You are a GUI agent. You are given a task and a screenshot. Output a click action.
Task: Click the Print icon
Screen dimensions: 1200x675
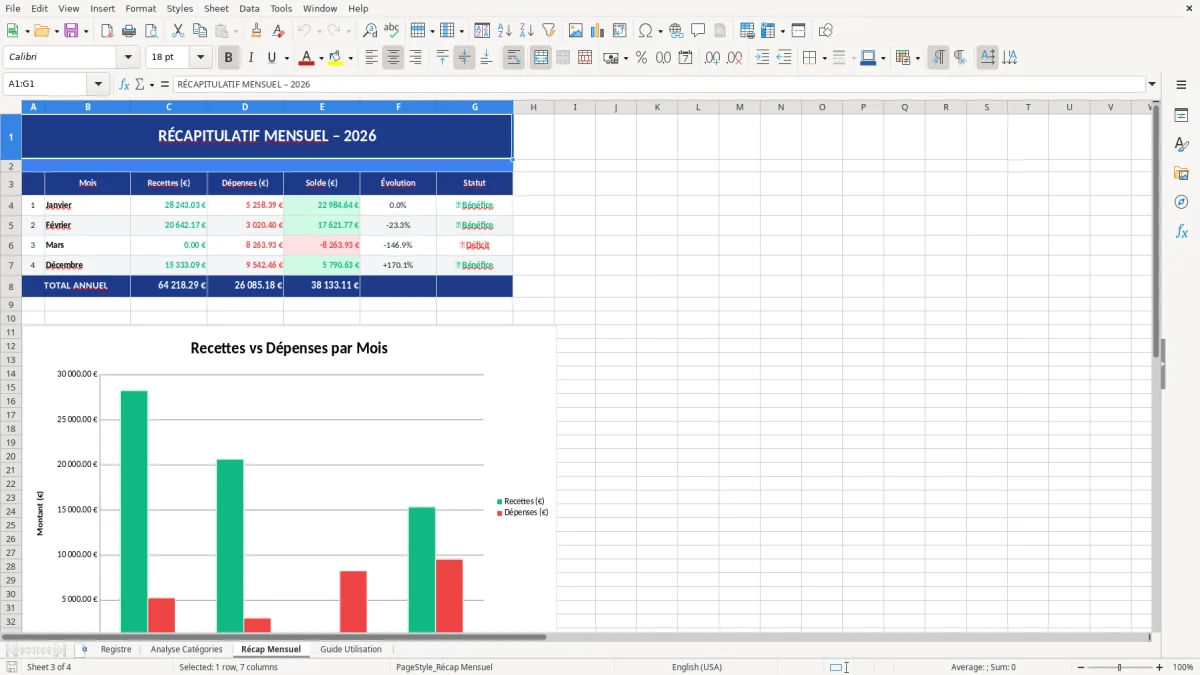click(x=129, y=31)
